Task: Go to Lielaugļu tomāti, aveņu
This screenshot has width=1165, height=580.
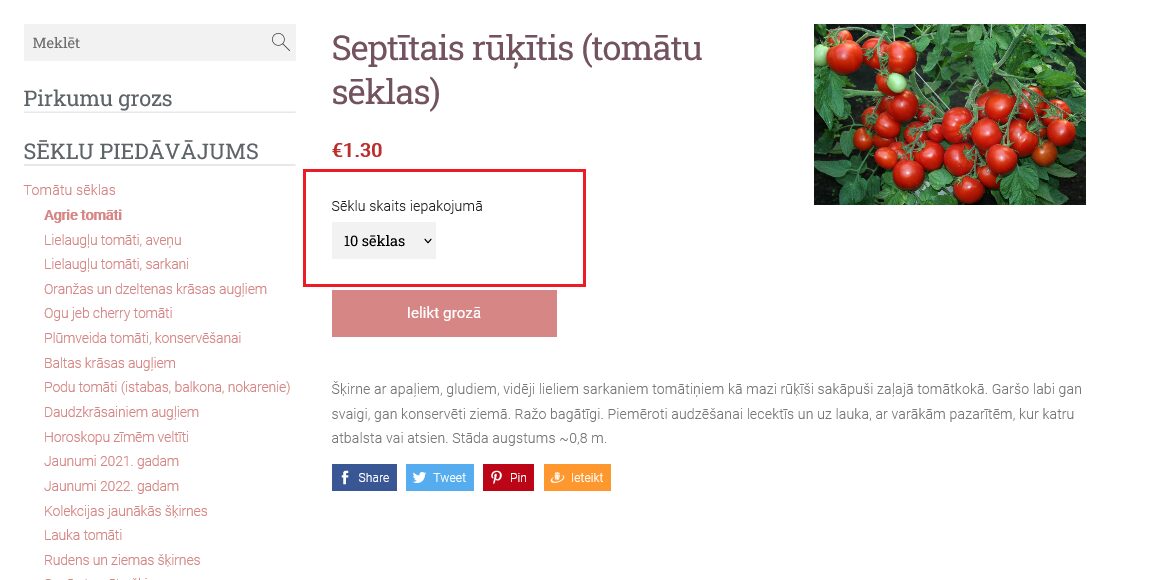Action: 112,240
